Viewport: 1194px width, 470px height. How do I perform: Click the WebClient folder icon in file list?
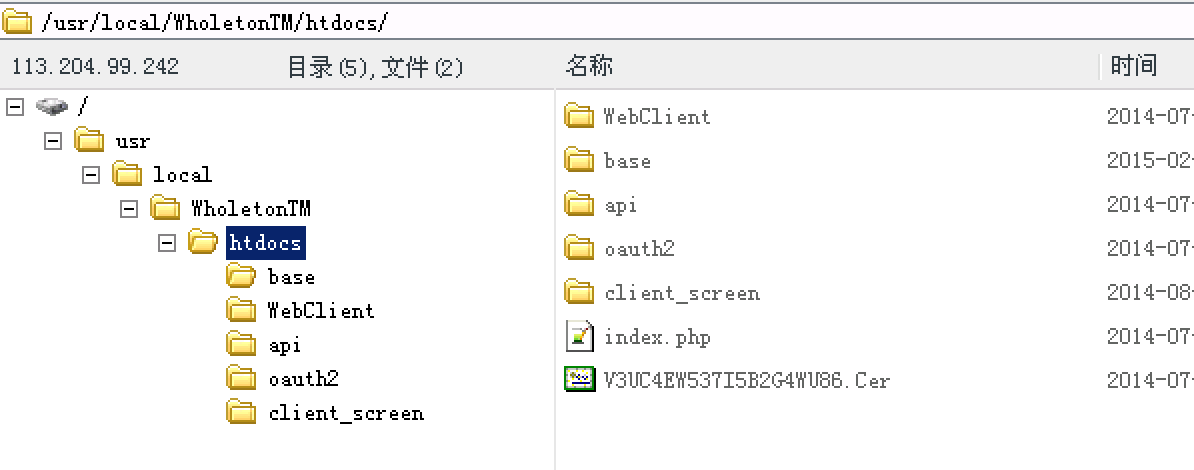579,116
